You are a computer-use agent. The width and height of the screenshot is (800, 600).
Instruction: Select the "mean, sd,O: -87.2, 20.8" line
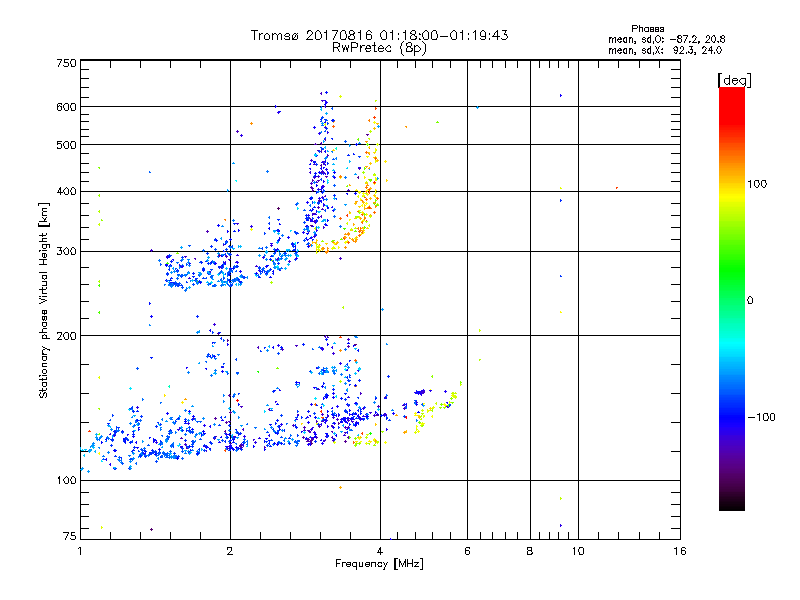(x=666, y=39)
